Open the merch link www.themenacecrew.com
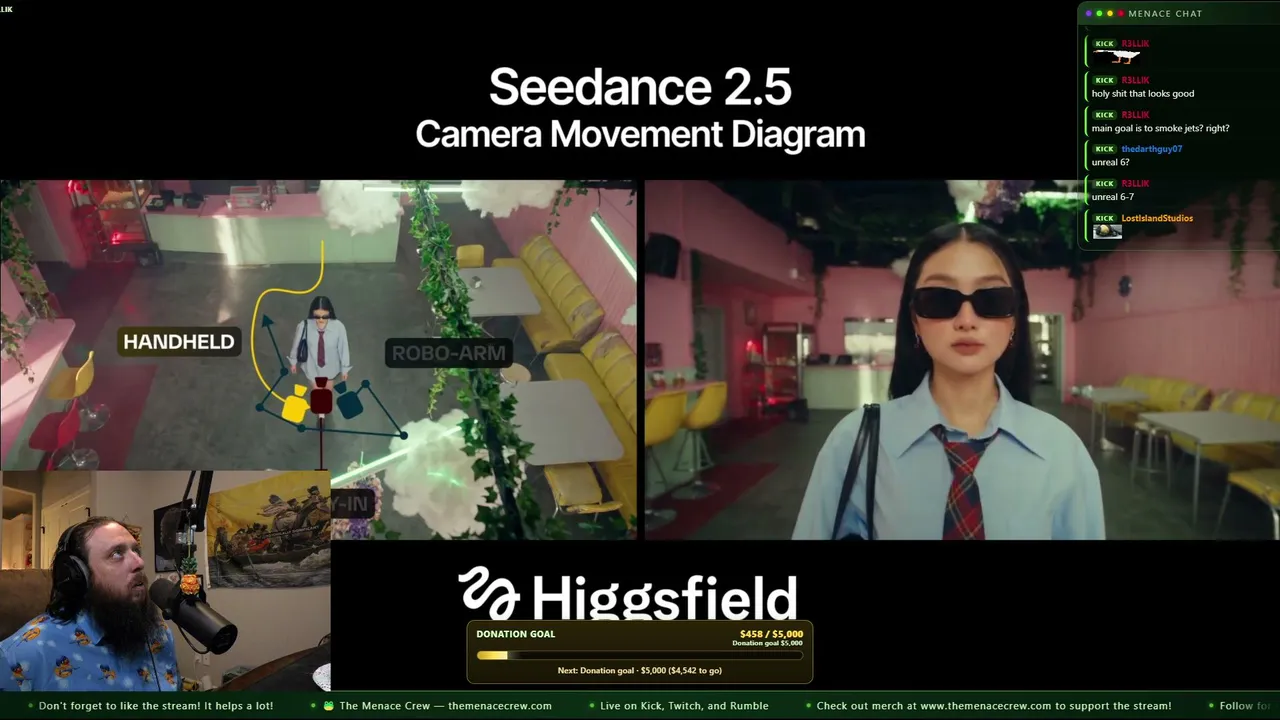The image size is (1280, 720). click(x=987, y=706)
